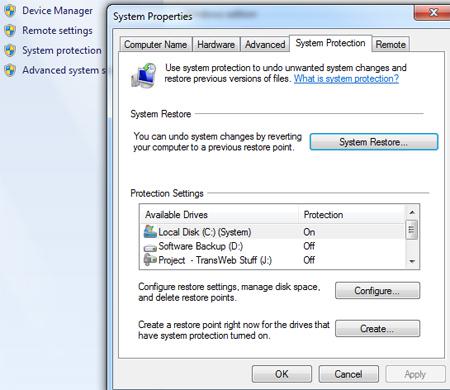The image size is (450, 390).
Task: Click the shield icon beside System protection
Action: point(10,51)
